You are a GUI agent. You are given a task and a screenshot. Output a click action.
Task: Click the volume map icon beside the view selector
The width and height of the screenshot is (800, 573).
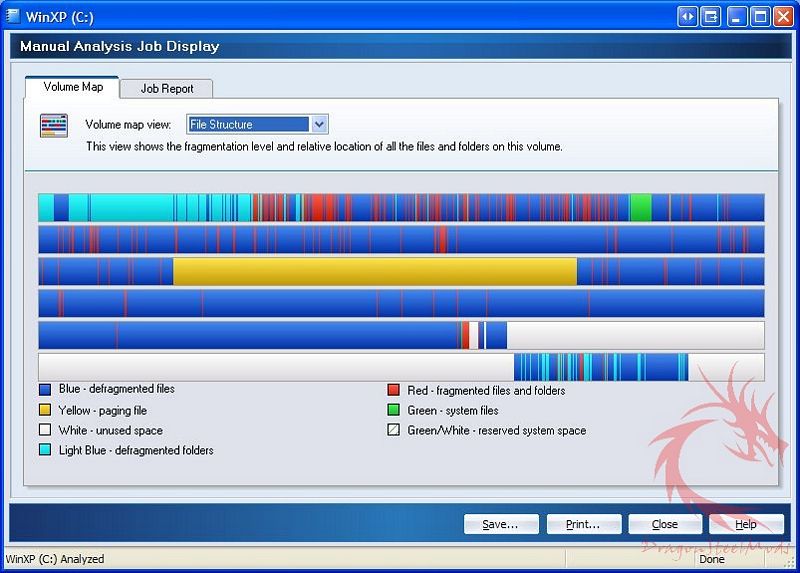point(53,126)
